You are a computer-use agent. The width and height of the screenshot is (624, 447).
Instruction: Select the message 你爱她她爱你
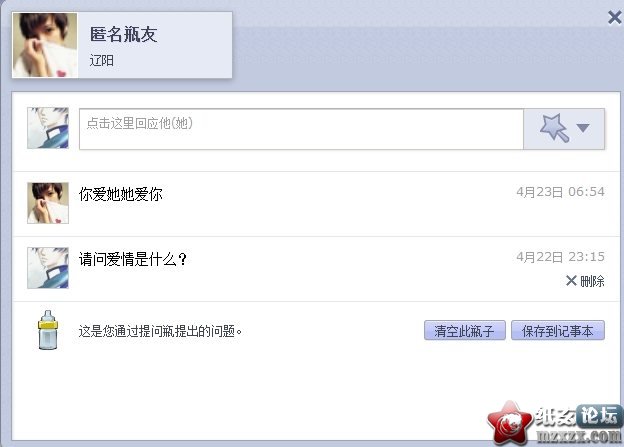pos(121,194)
